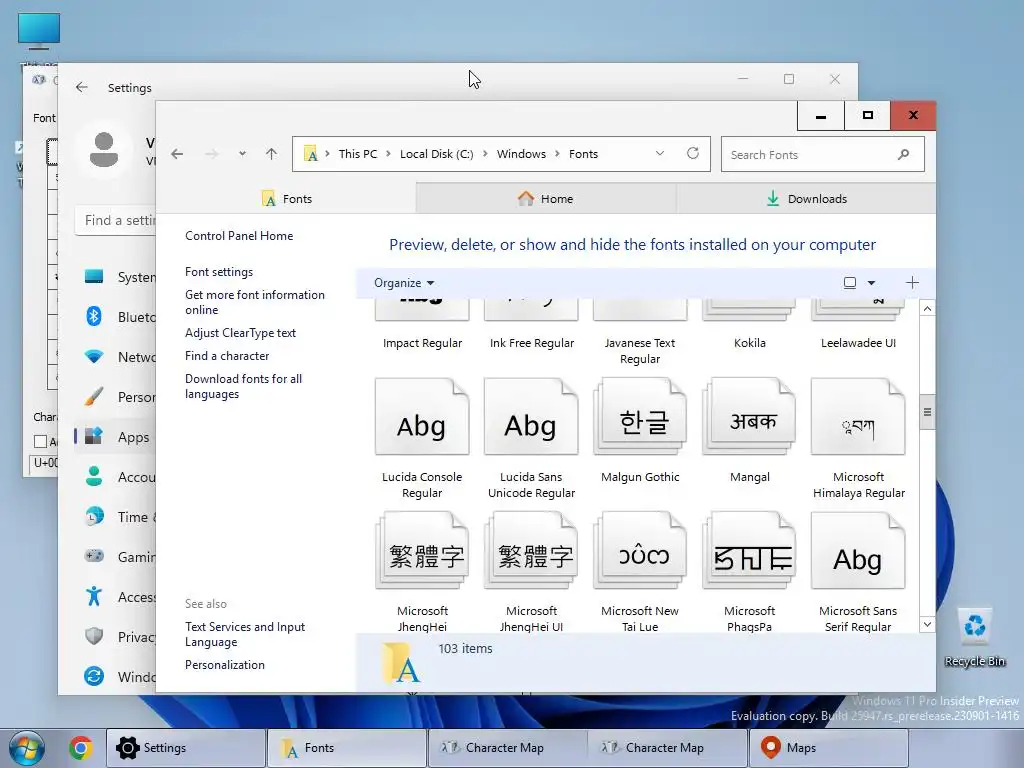Expand the view options dropdown arrow
The image size is (1024, 768).
coord(871,283)
